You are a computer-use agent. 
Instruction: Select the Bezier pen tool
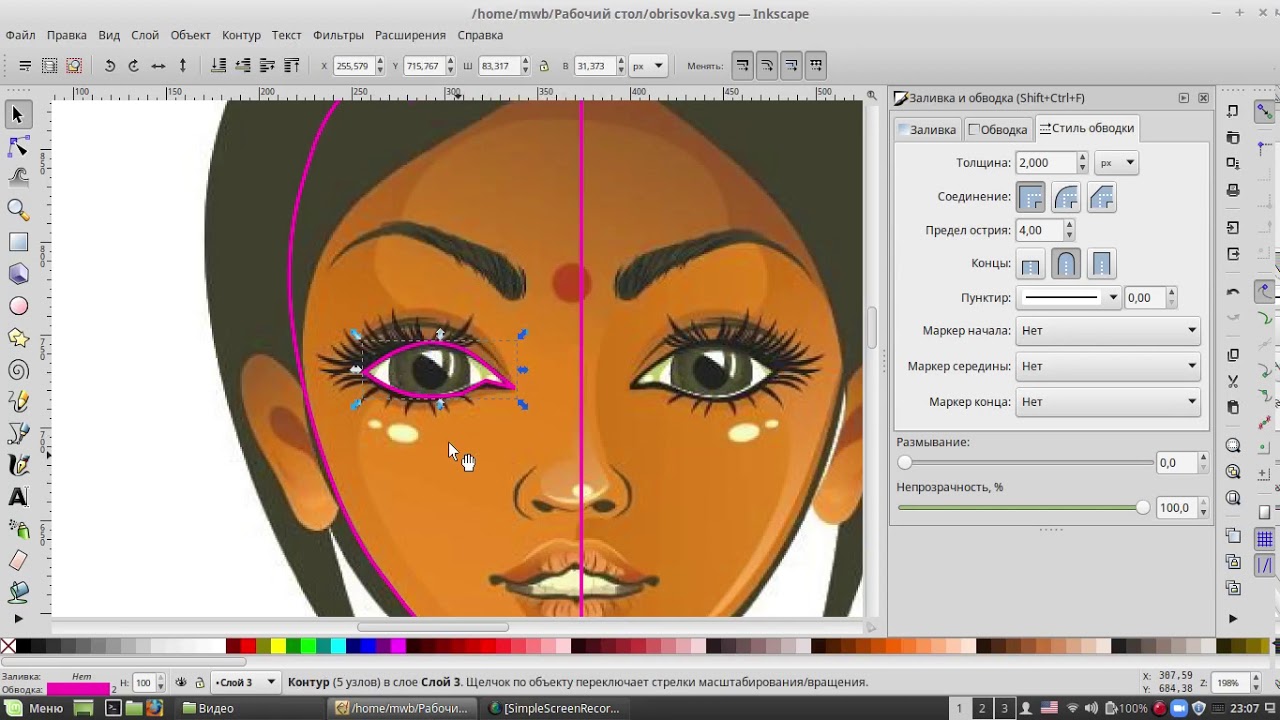[x=17, y=433]
